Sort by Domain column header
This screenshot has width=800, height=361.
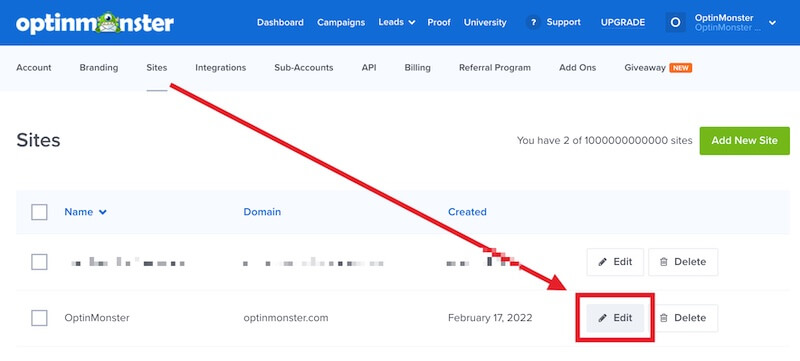tap(262, 212)
